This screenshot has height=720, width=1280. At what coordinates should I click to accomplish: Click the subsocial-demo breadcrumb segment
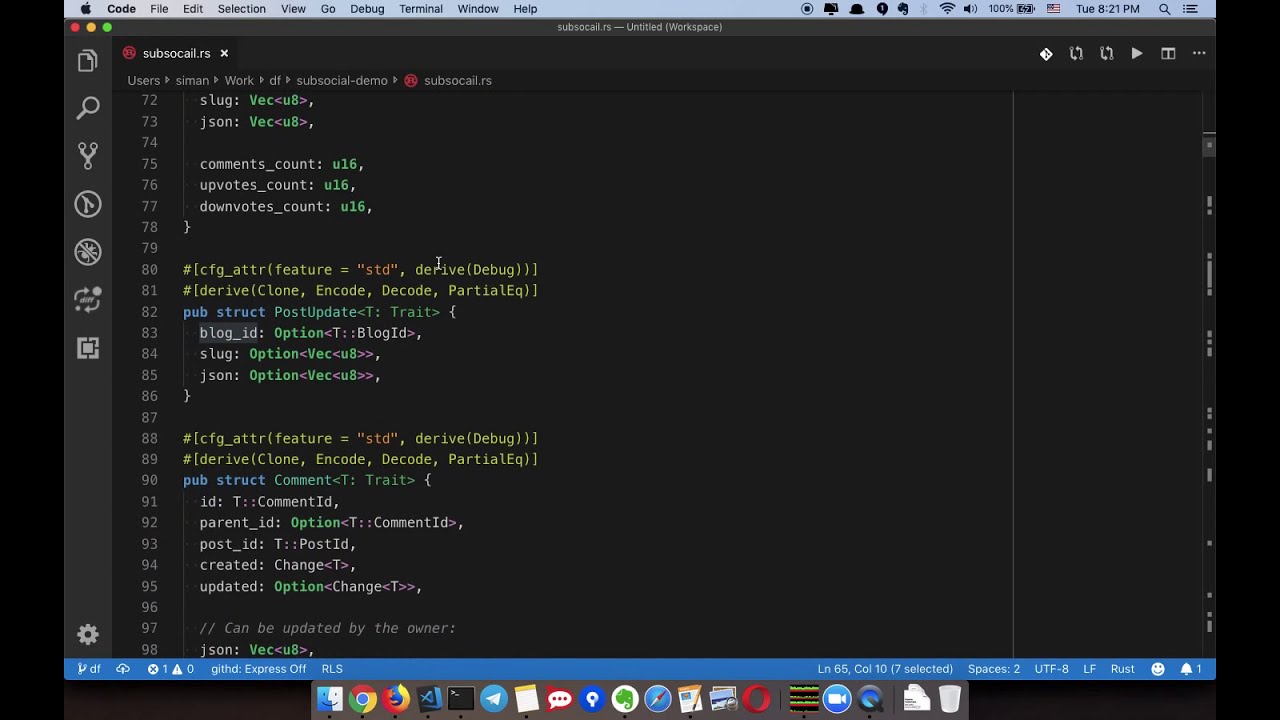[x=342, y=80]
